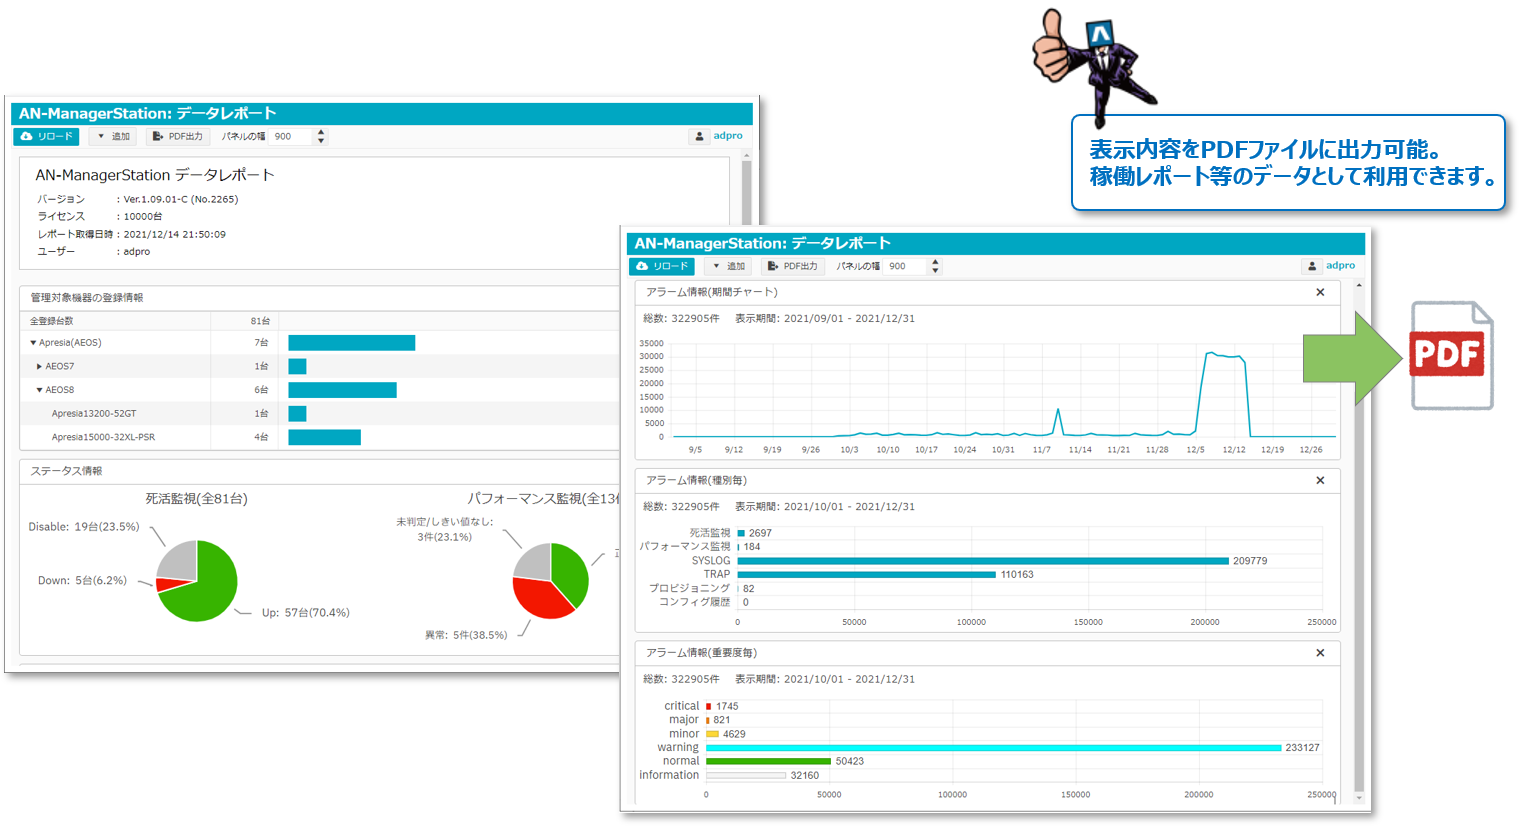The width and height of the screenshot is (1527, 826).
Task: Click ステータス情報 panel title
Action: [66, 471]
